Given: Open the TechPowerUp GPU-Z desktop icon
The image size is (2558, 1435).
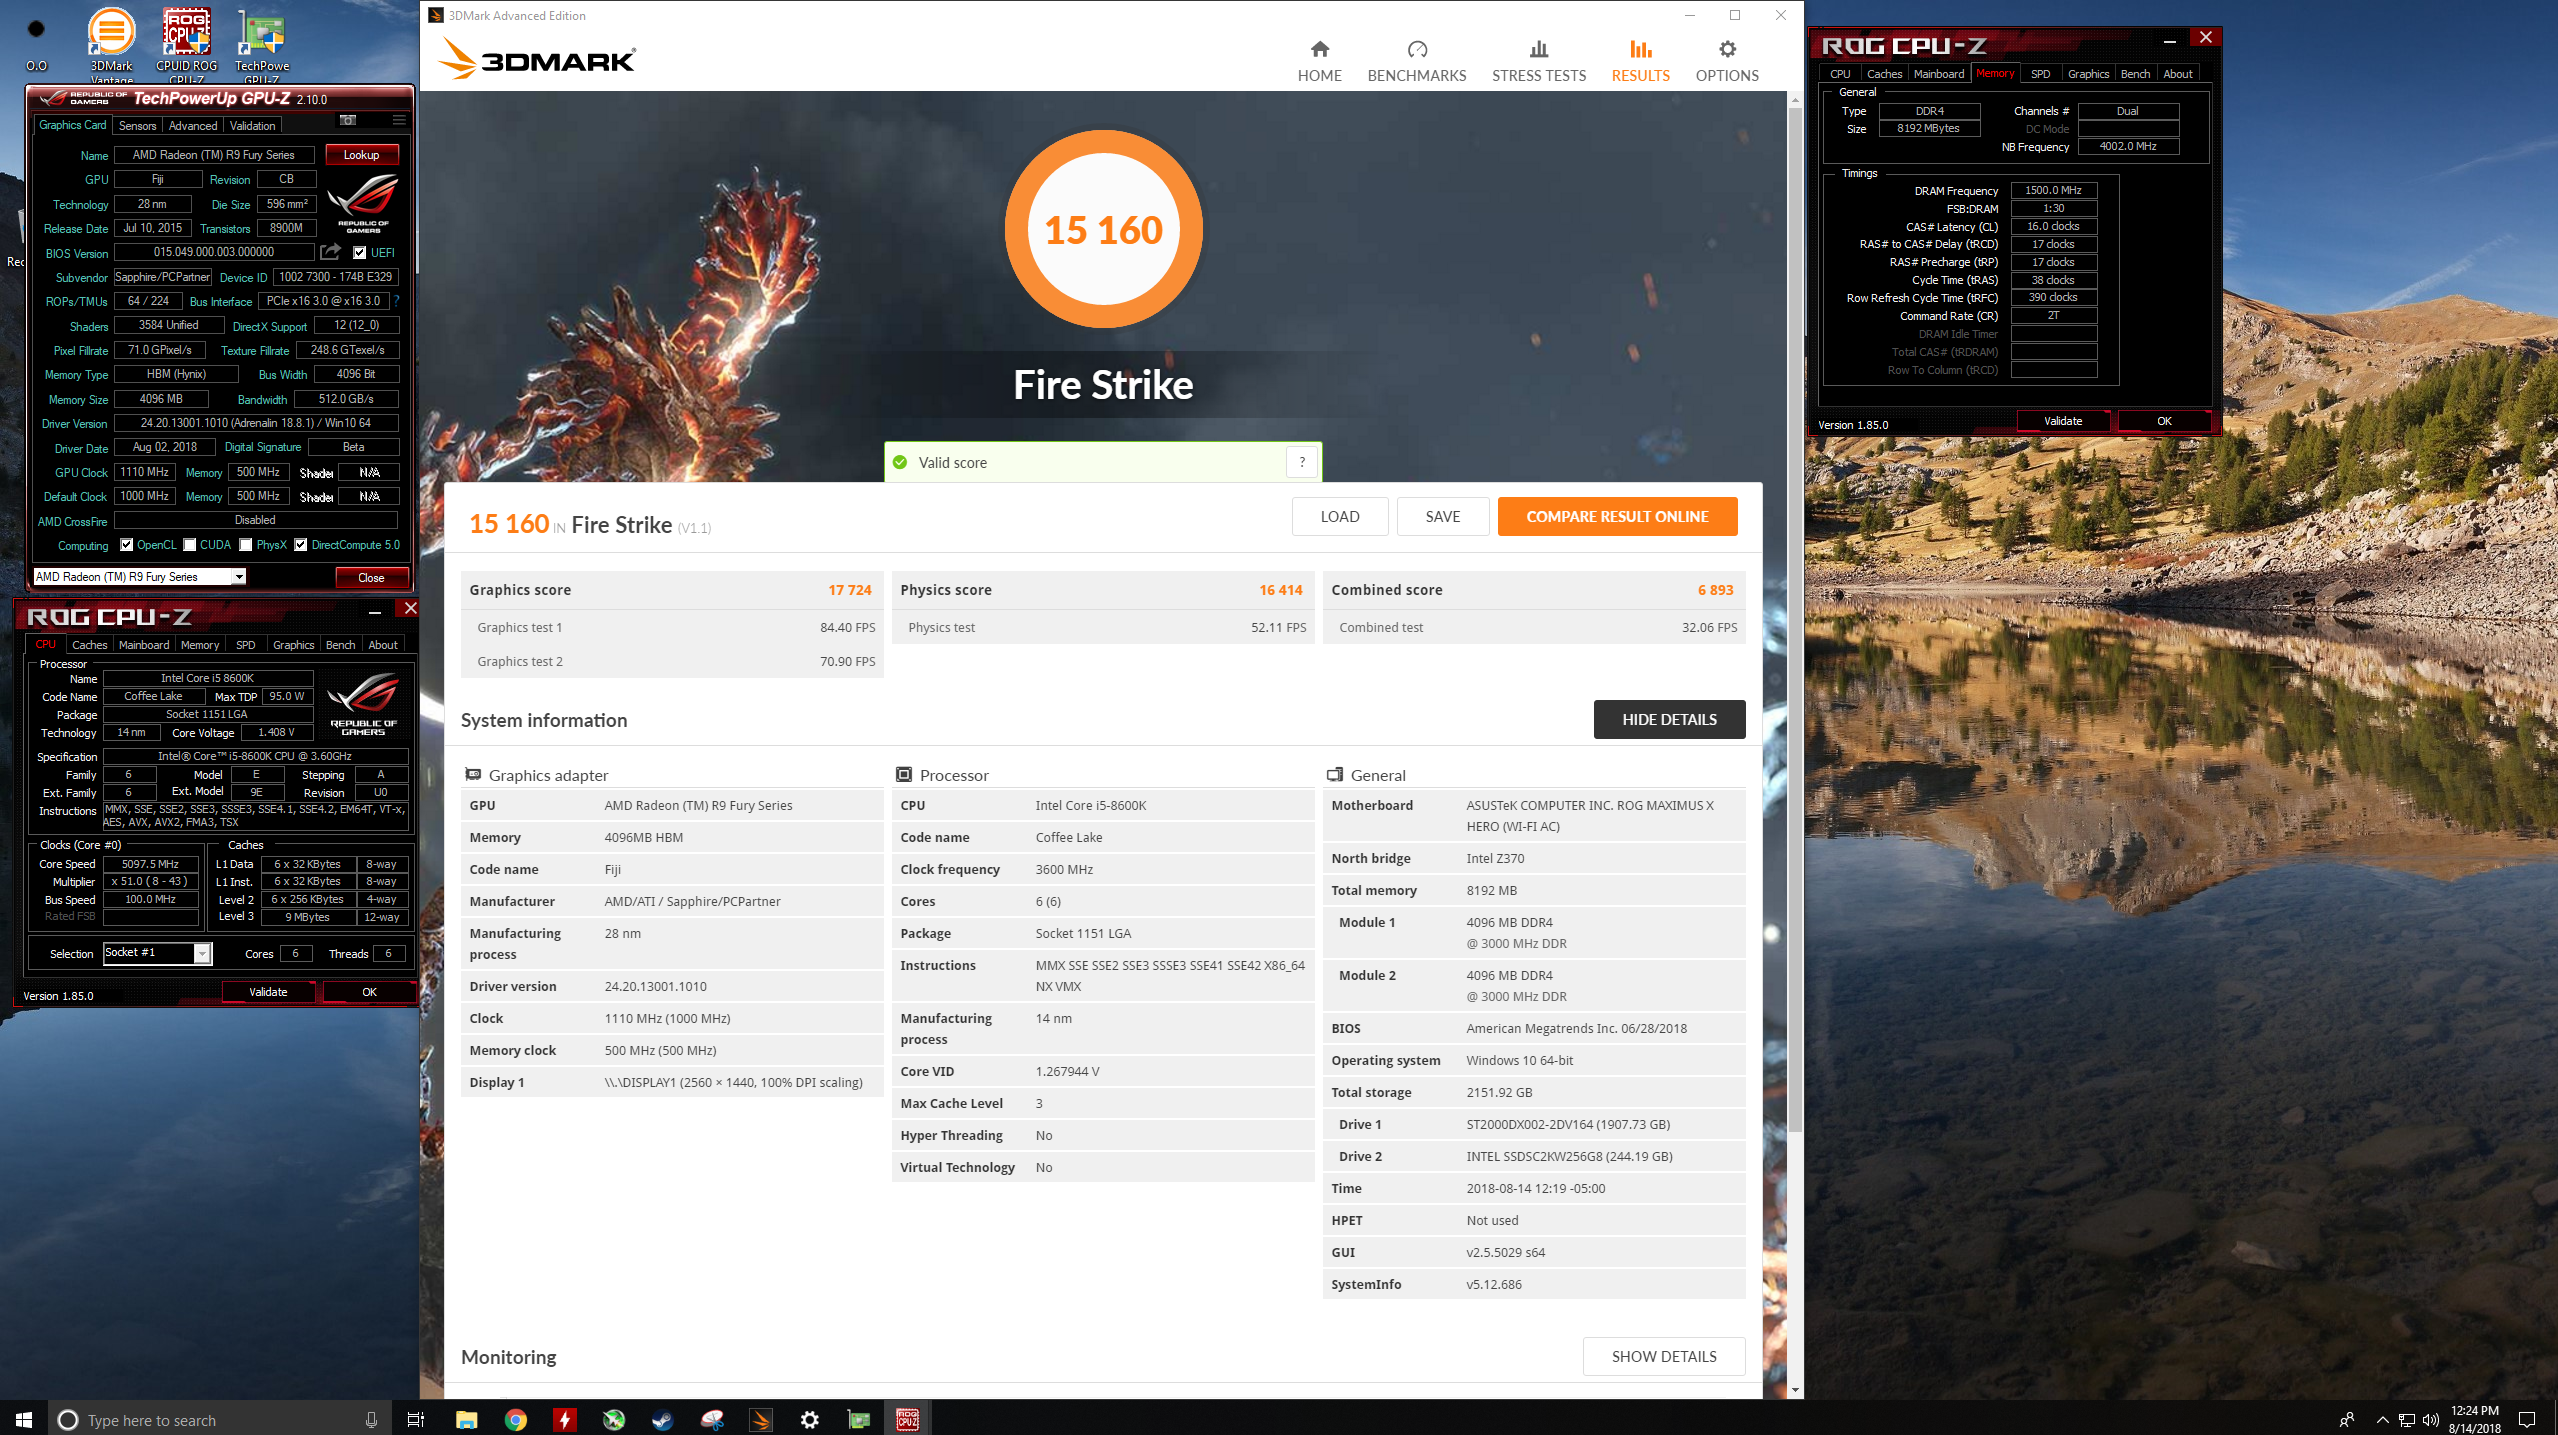Looking at the screenshot, I should click(x=262, y=45).
